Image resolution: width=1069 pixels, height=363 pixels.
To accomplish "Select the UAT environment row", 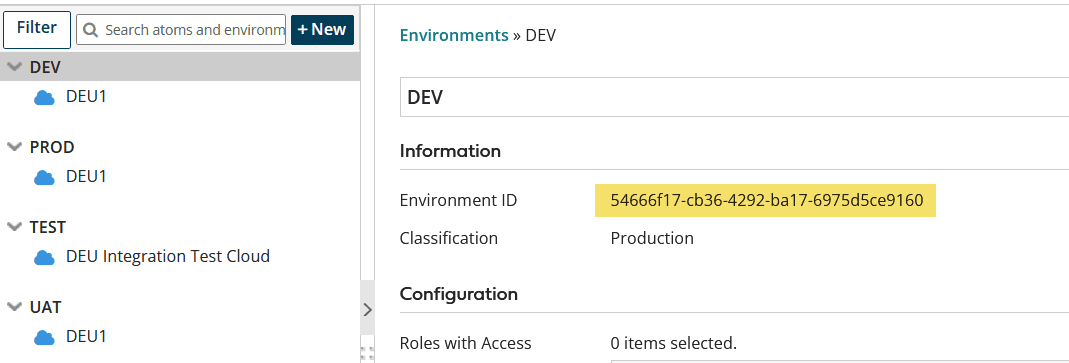I will pos(180,307).
